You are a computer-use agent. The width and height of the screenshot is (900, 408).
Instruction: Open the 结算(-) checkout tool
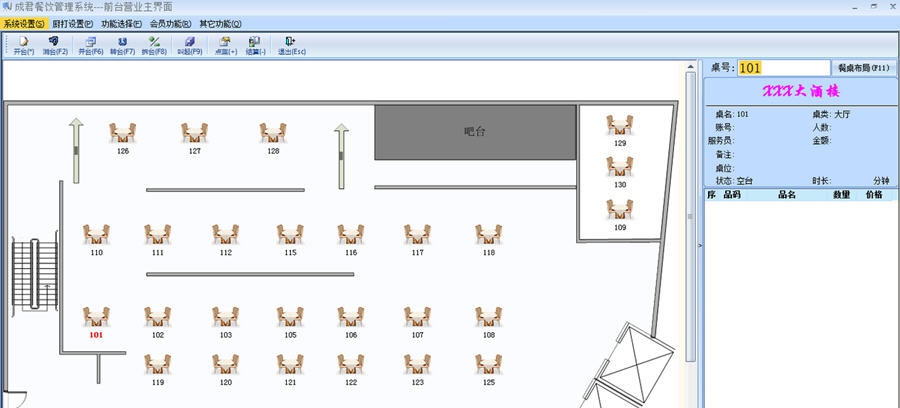point(255,45)
